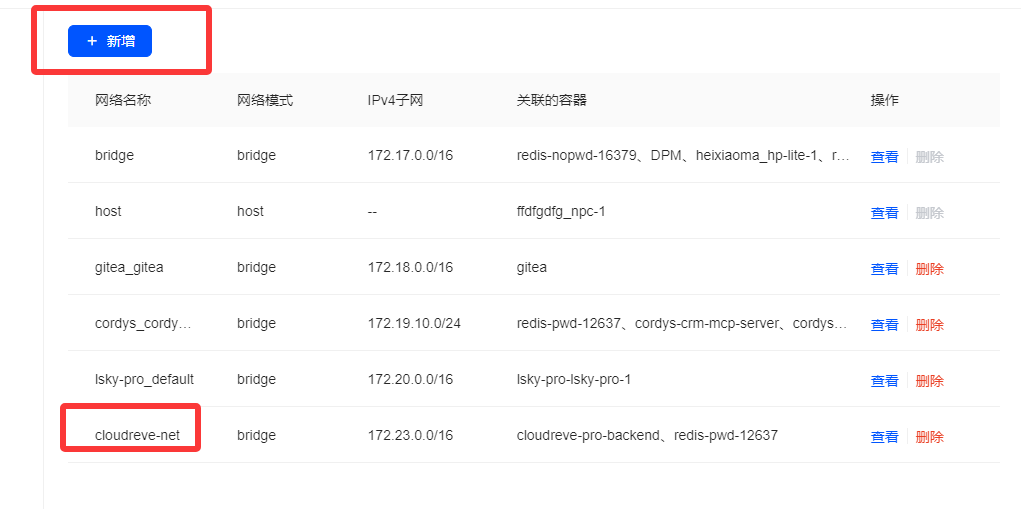View the cordys_cordy network details
1021x509 pixels.
pyautogui.click(x=884, y=325)
